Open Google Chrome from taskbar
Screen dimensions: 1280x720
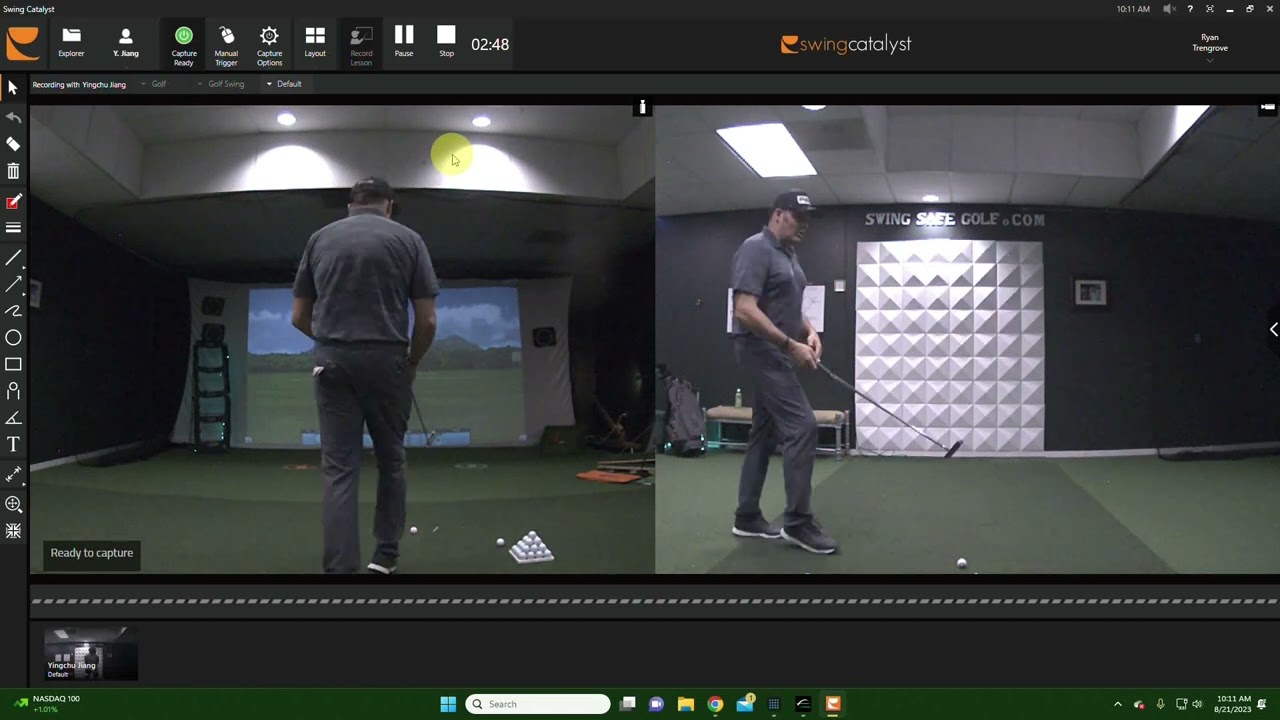[x=715, y=704]
